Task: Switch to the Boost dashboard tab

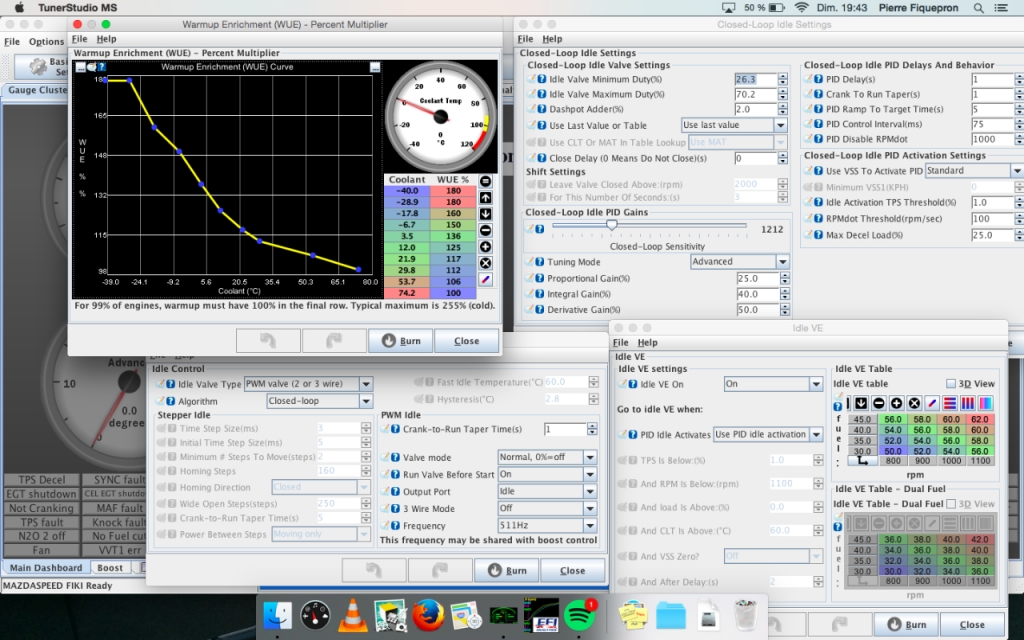Action: point(110,568)
